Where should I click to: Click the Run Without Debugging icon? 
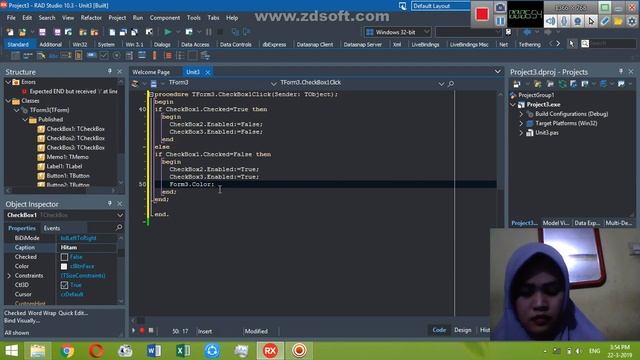click(x=189, y=32)
